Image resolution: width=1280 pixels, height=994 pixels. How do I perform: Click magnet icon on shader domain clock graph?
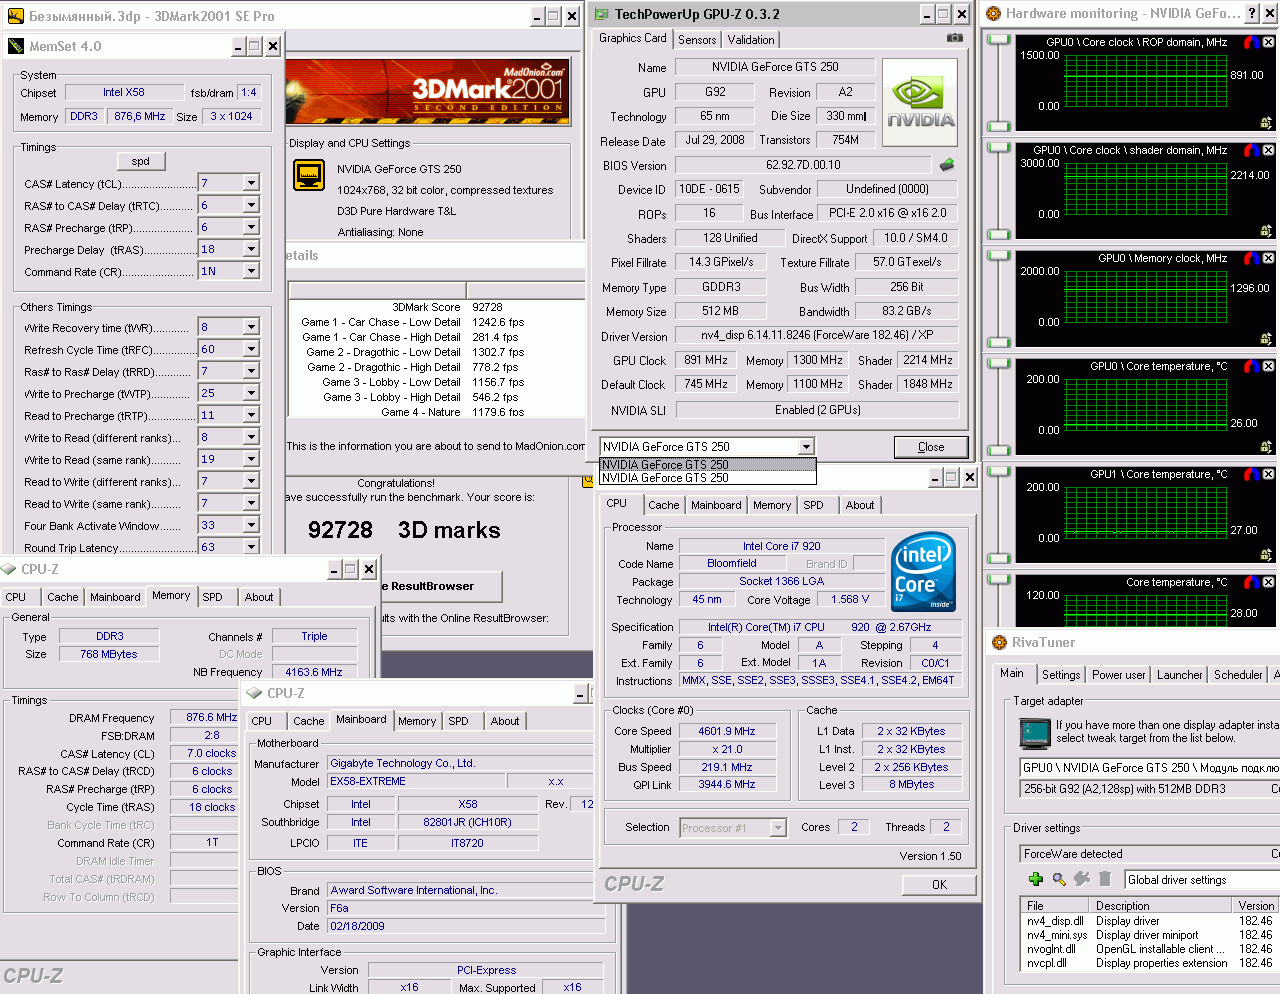click(x=1251, y=150)
